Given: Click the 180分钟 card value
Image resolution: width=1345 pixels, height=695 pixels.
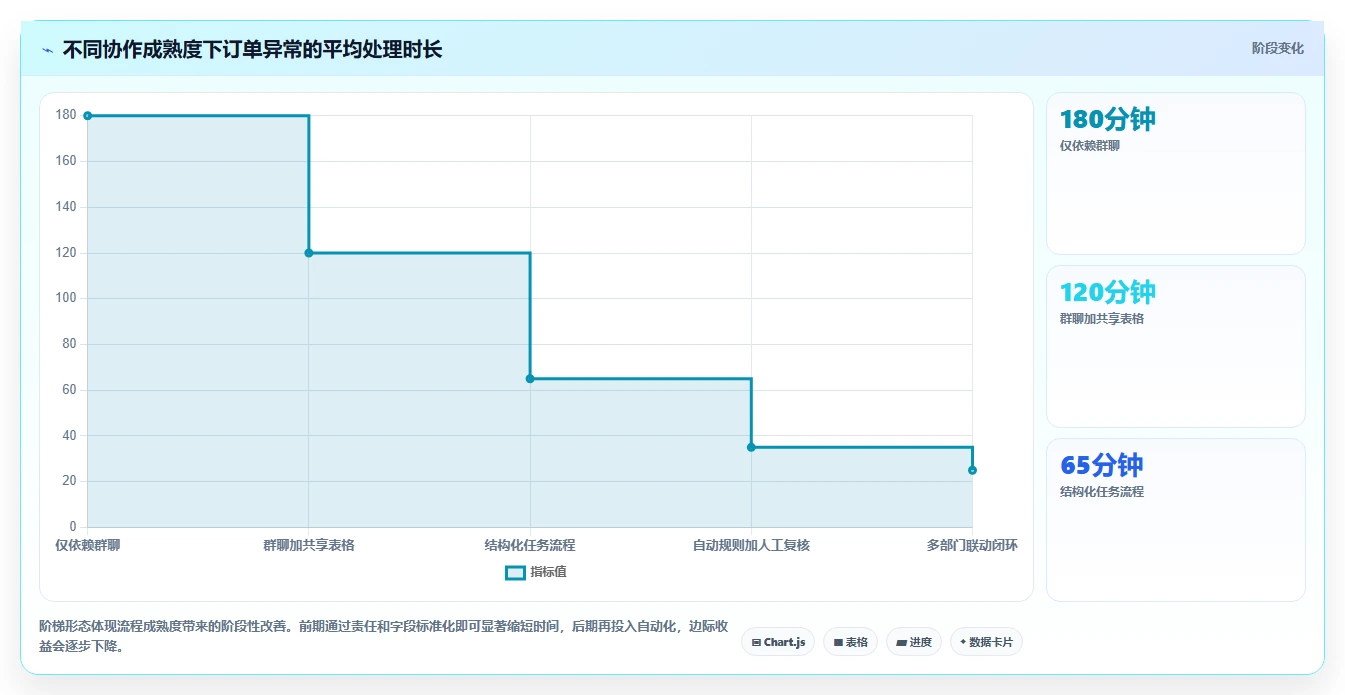Looking at the screenshot, I should click(1108, 120).
